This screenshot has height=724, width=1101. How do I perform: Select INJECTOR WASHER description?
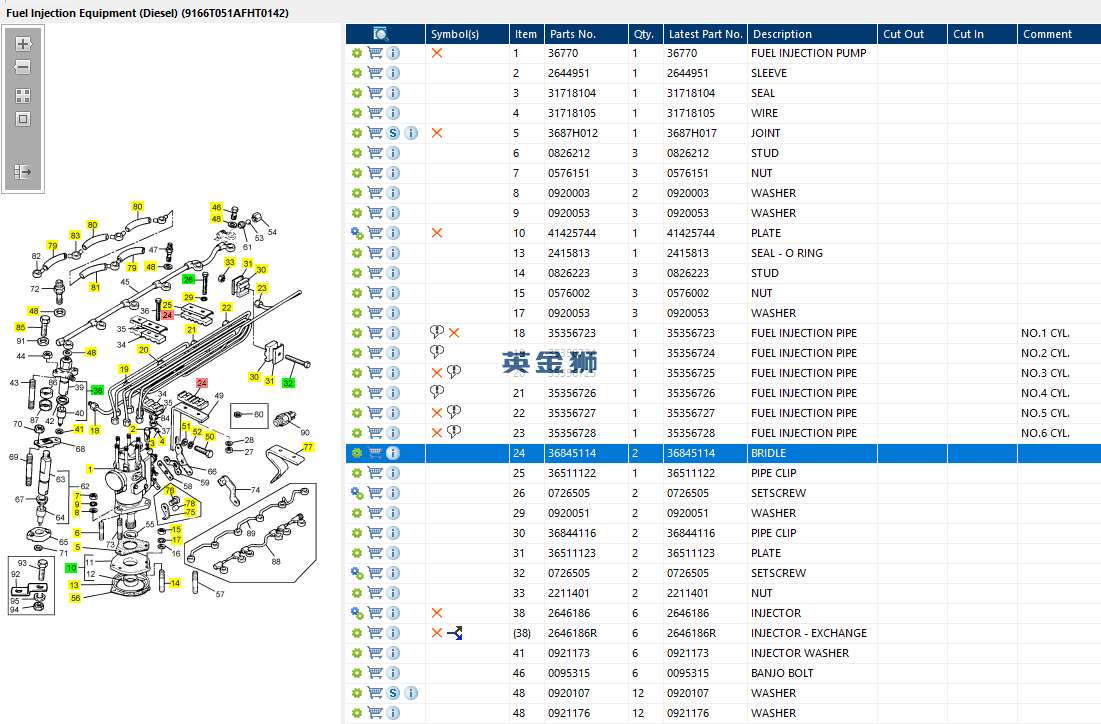(800, 653)
